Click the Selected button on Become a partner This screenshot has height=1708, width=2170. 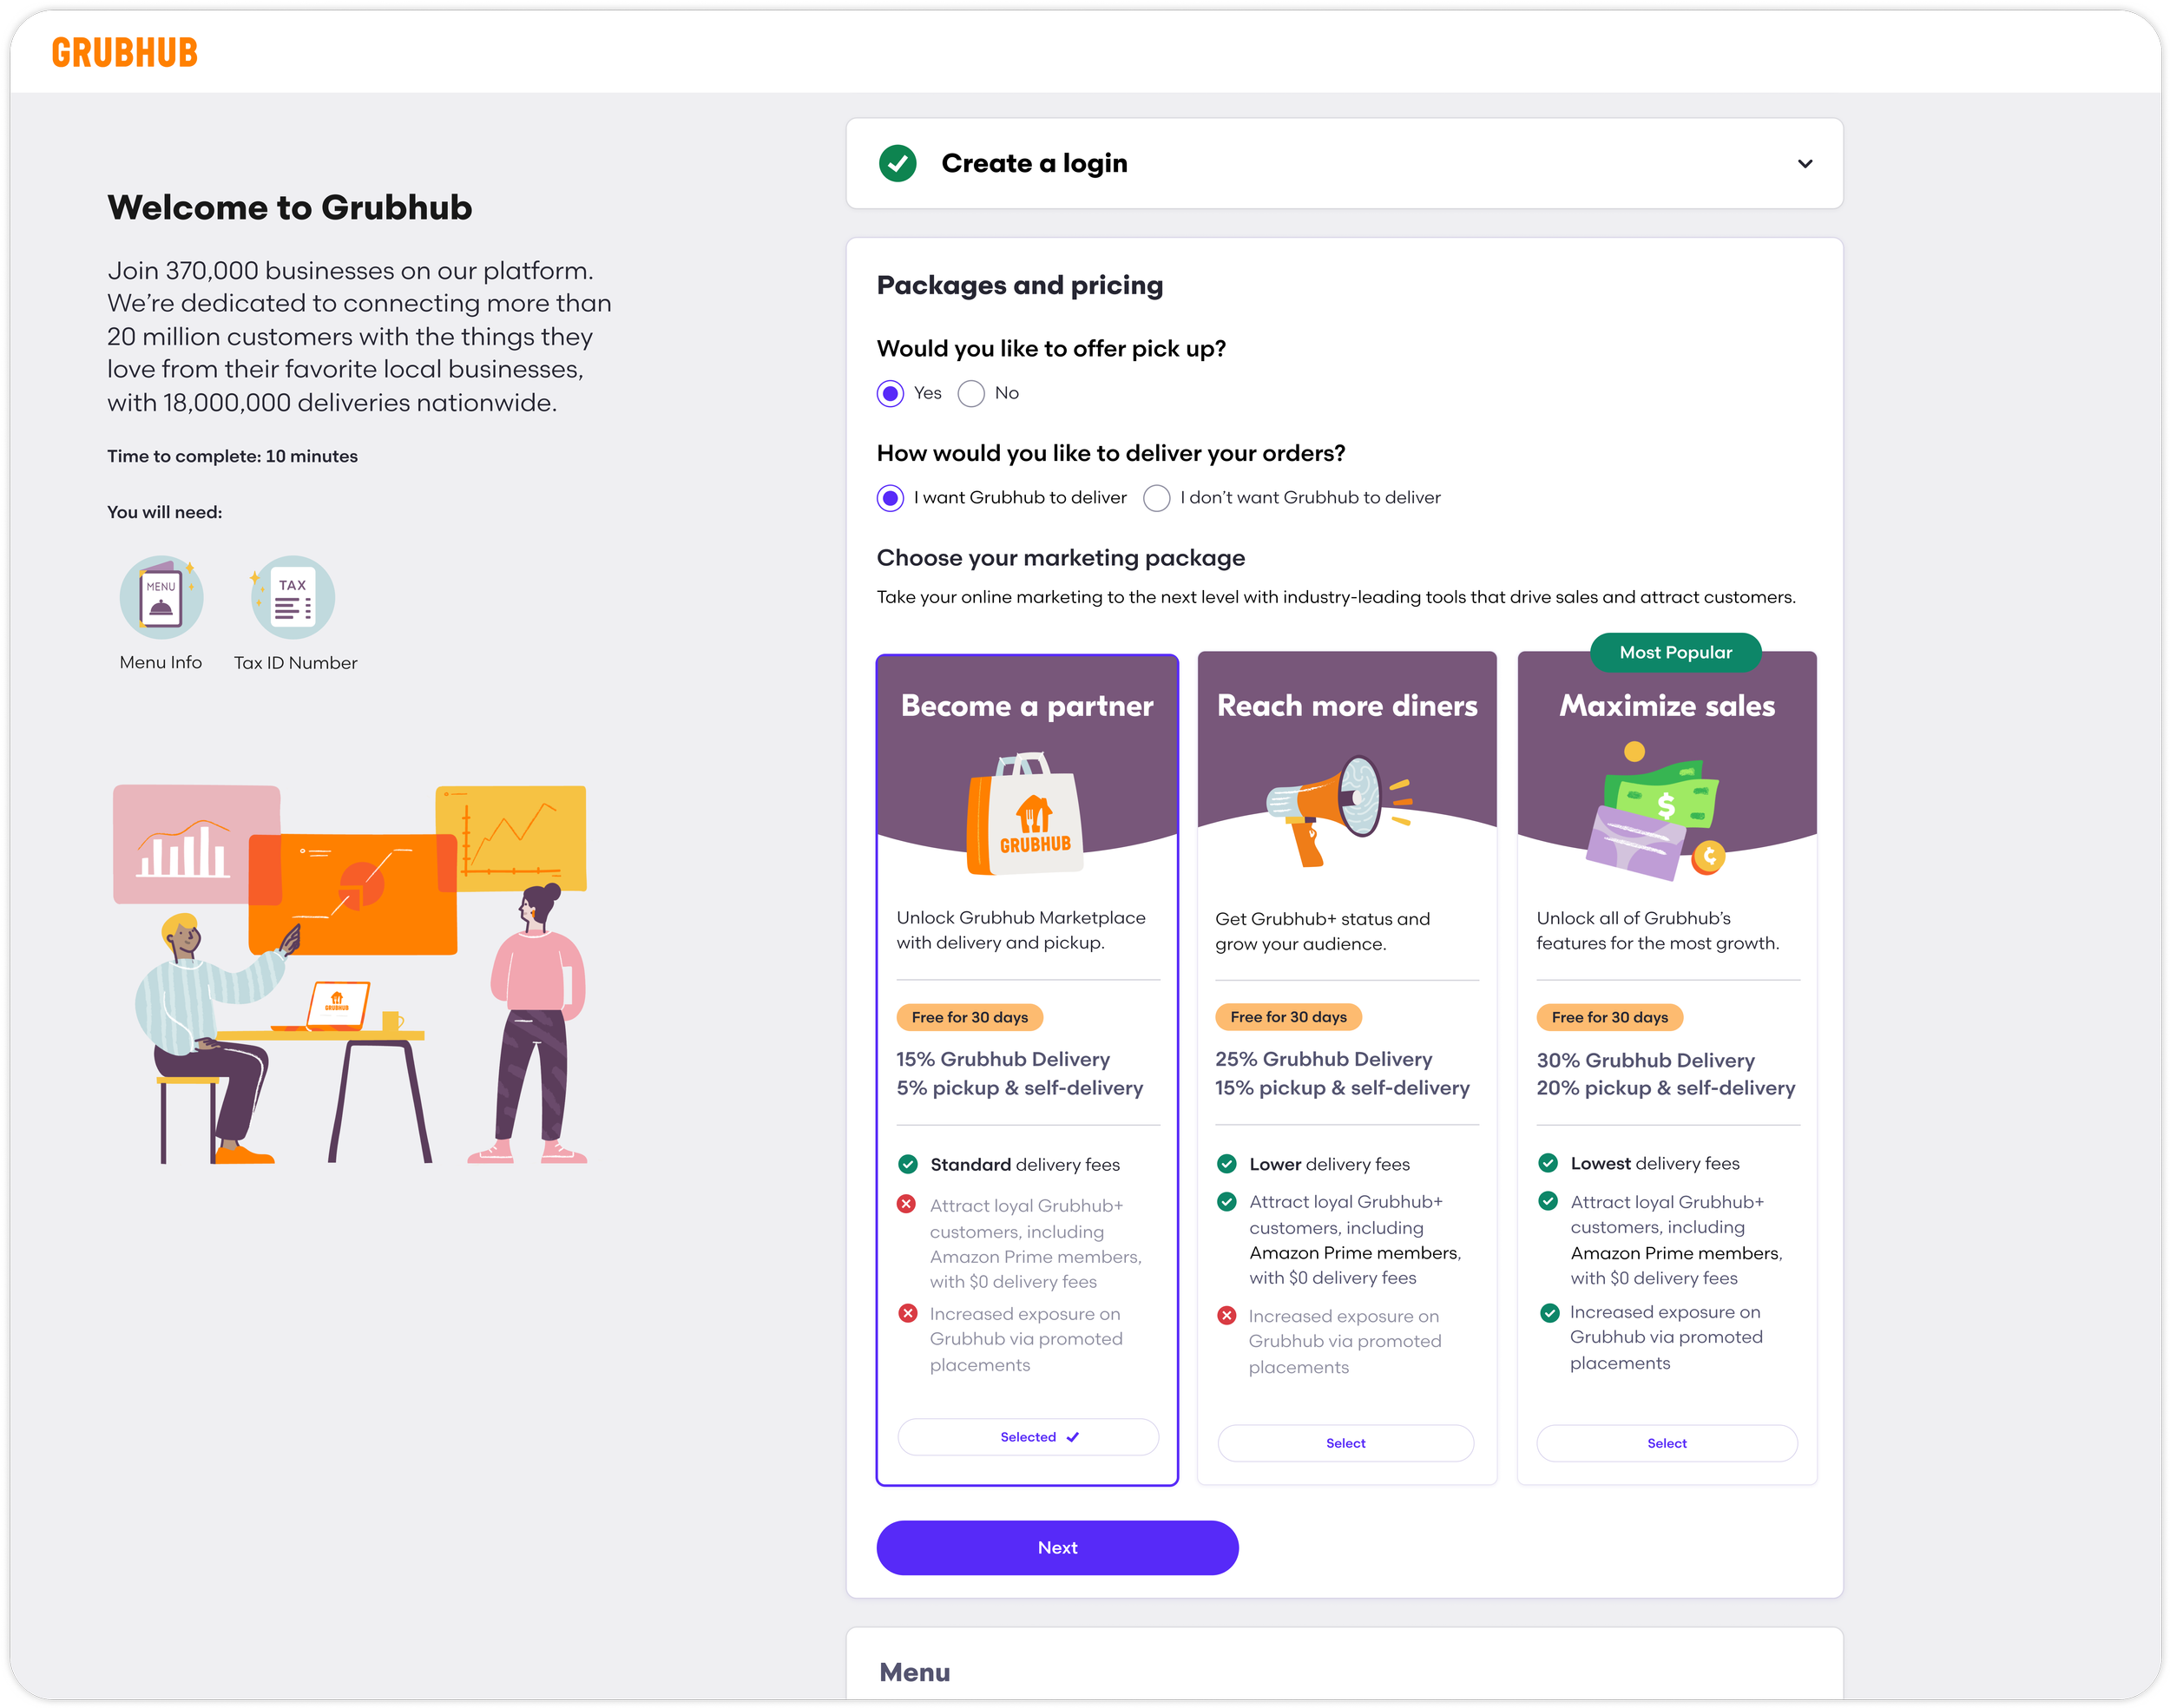tap(1028, 1437)
